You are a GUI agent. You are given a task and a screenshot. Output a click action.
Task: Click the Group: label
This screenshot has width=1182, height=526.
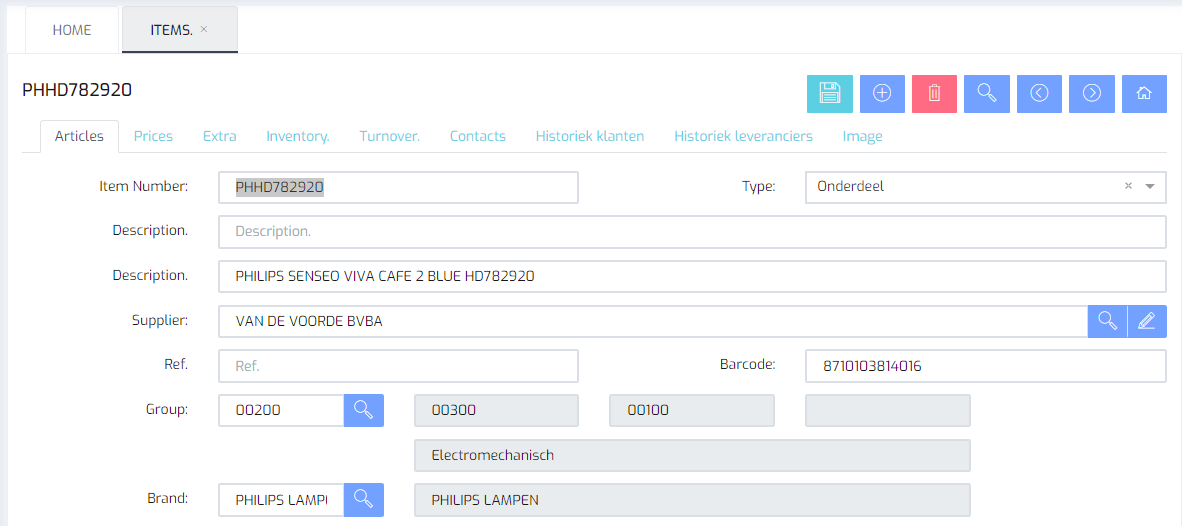(x=167, y=409)
